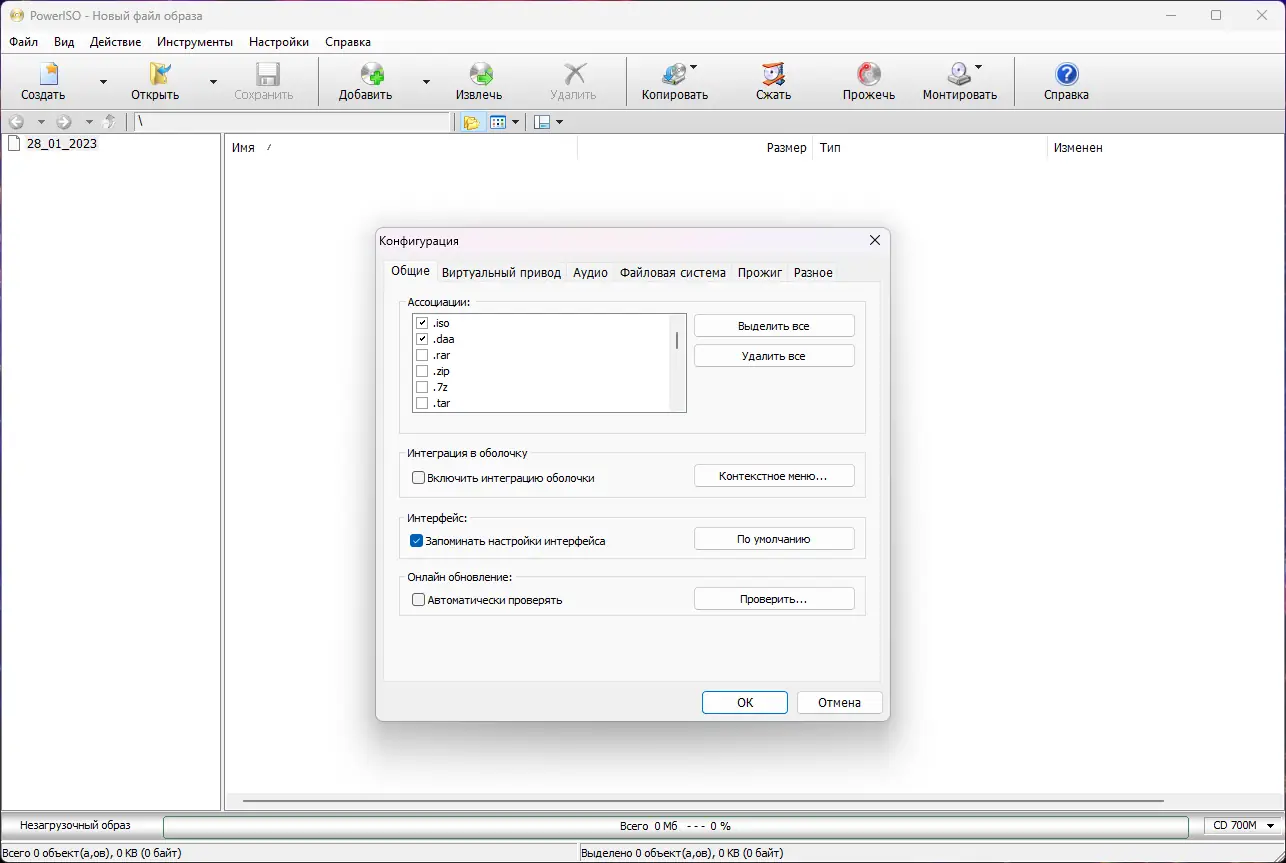Click the associations list scrollbar
1286x863 pixels.
677,363
